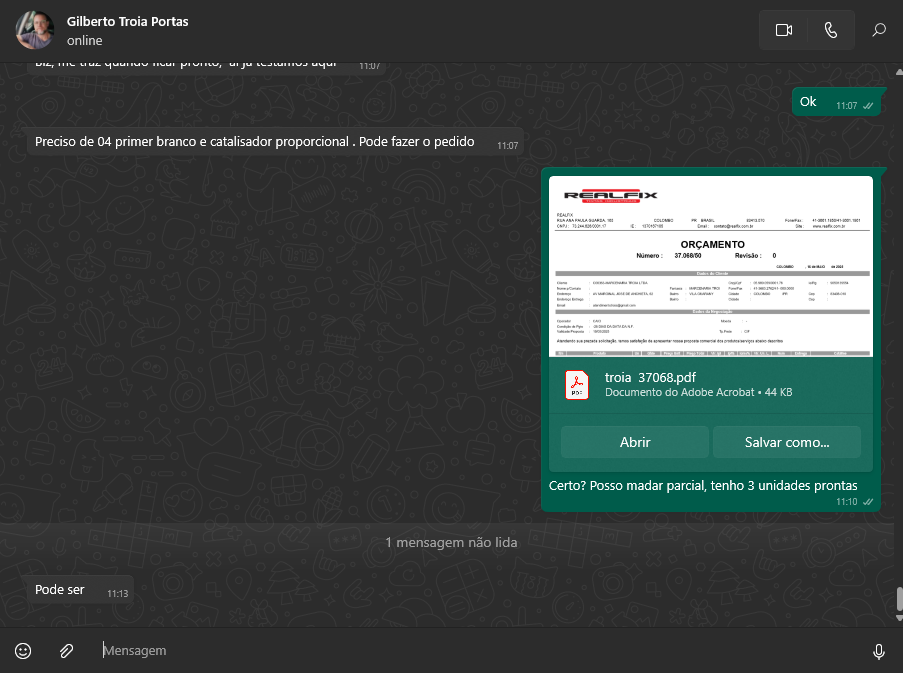903x673 pixels.
Task: Open search in chat magnifier icon
Action: [x=879, y=30]
